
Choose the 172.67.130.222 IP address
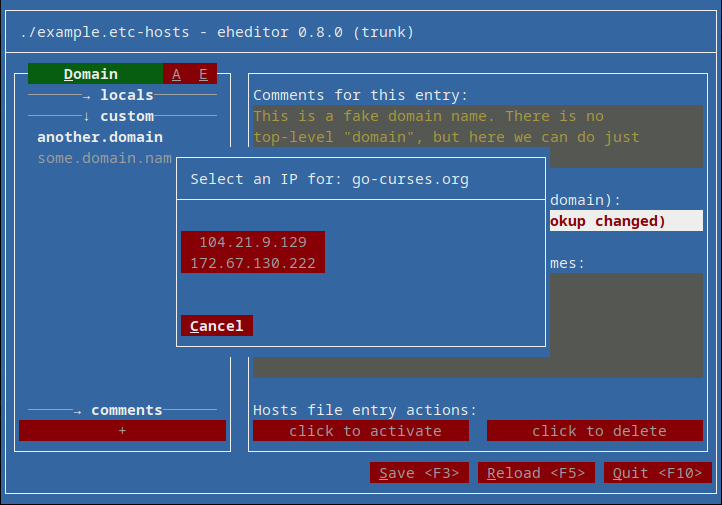point(253,263)
